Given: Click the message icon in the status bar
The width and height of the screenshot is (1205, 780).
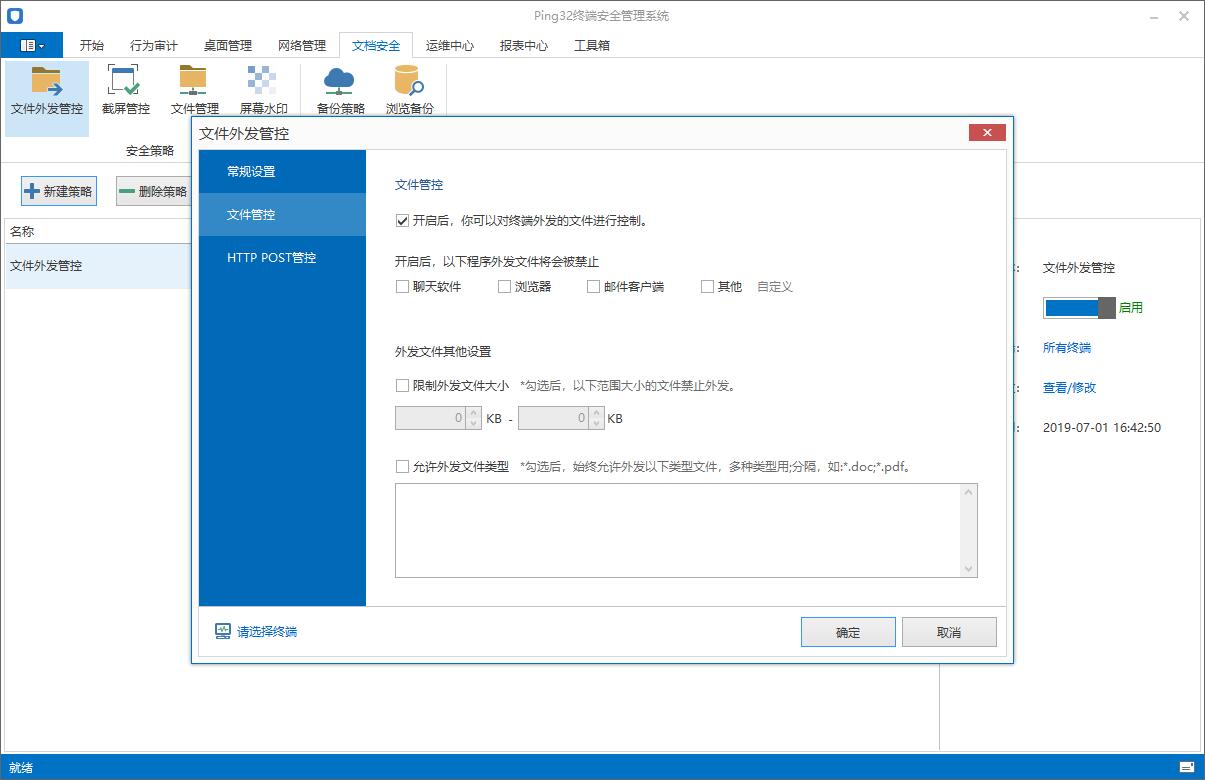Looking at the screenshot, I should point(1187,767).
